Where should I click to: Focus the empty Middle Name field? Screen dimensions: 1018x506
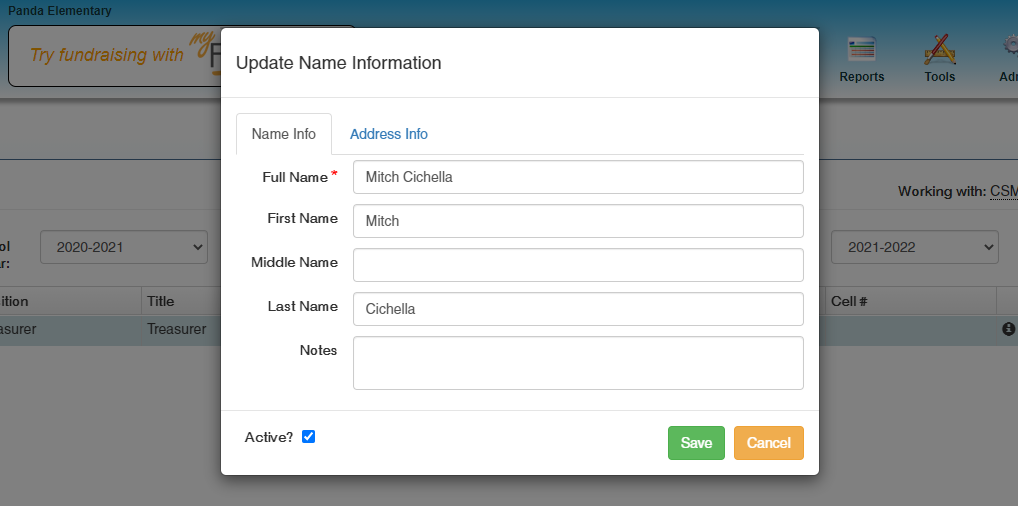(x=578, y=265)
